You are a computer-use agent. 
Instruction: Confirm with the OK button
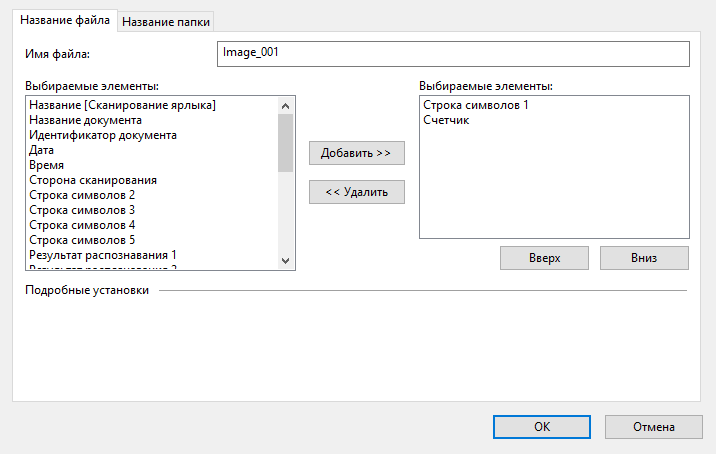point(542,426)
